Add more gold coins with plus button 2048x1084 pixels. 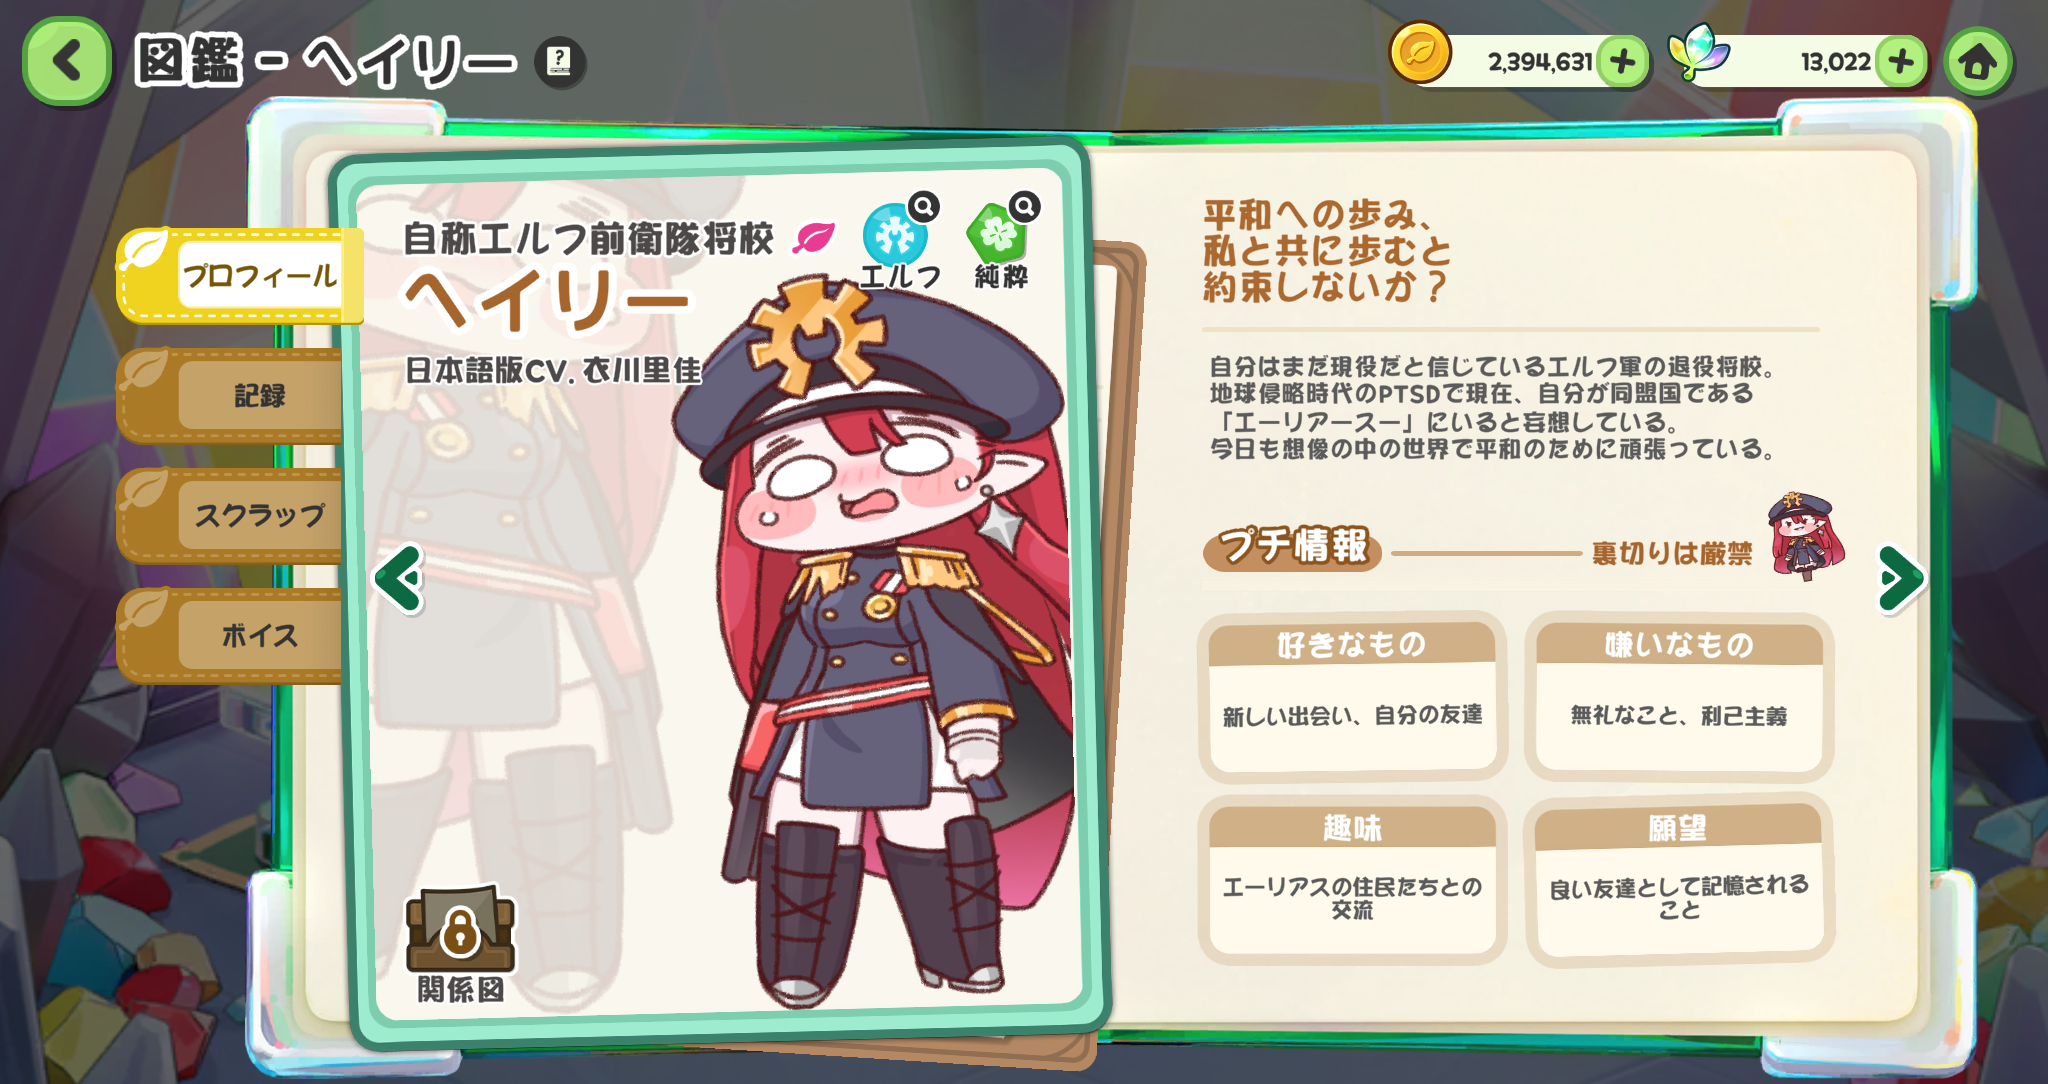click(x=1623, y=62)
